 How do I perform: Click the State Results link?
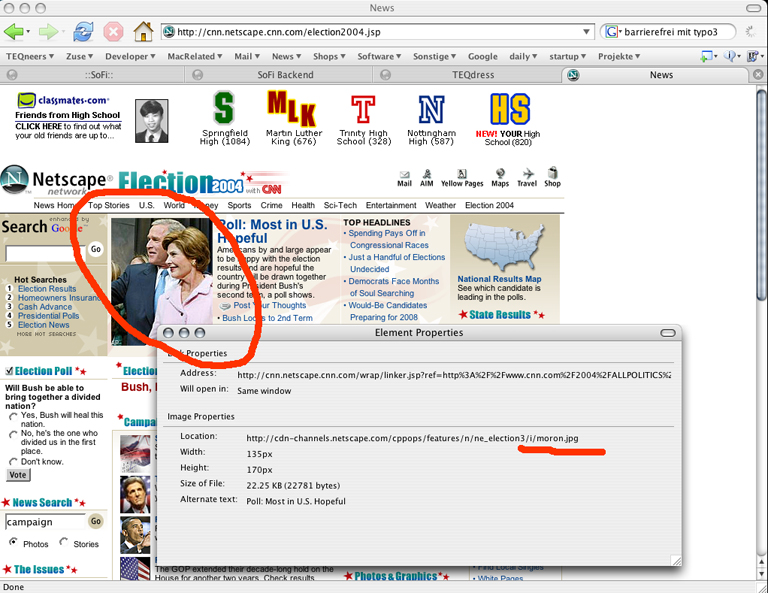[x=500, y=315]
